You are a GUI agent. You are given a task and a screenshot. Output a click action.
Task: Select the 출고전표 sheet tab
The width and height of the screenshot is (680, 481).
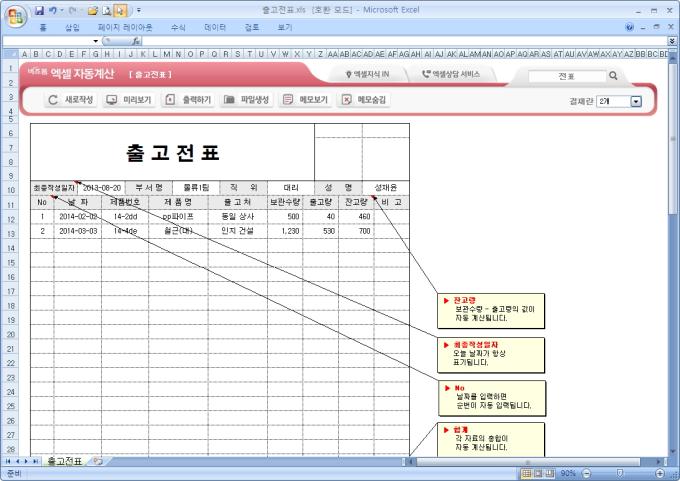click(64, 461)
